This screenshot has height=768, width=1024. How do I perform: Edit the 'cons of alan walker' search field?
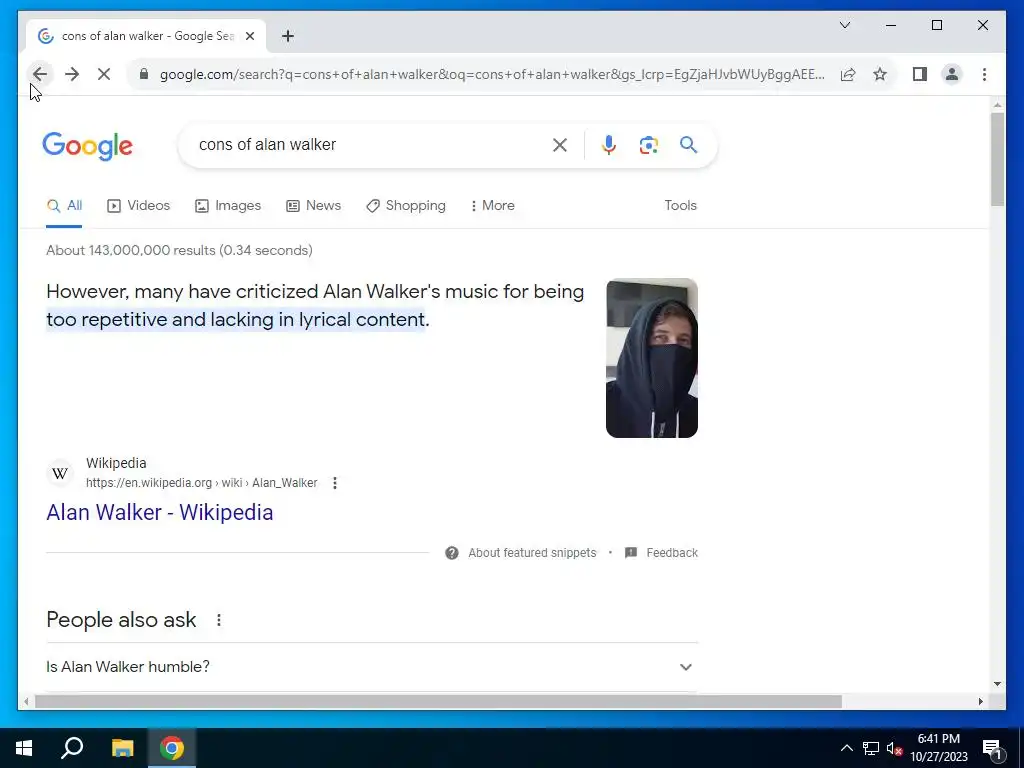pos(369,145)
